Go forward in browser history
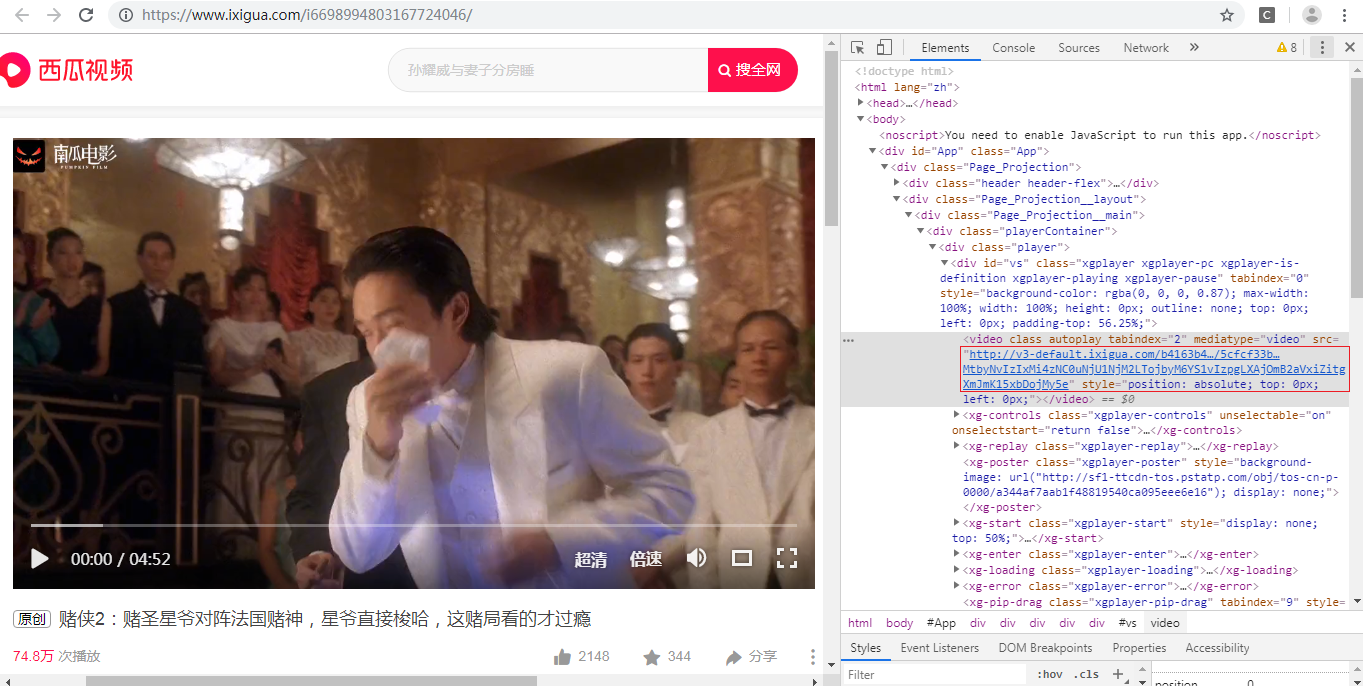Image resolution: width=1363 pixels, height=686 pixels. (54, 15)
